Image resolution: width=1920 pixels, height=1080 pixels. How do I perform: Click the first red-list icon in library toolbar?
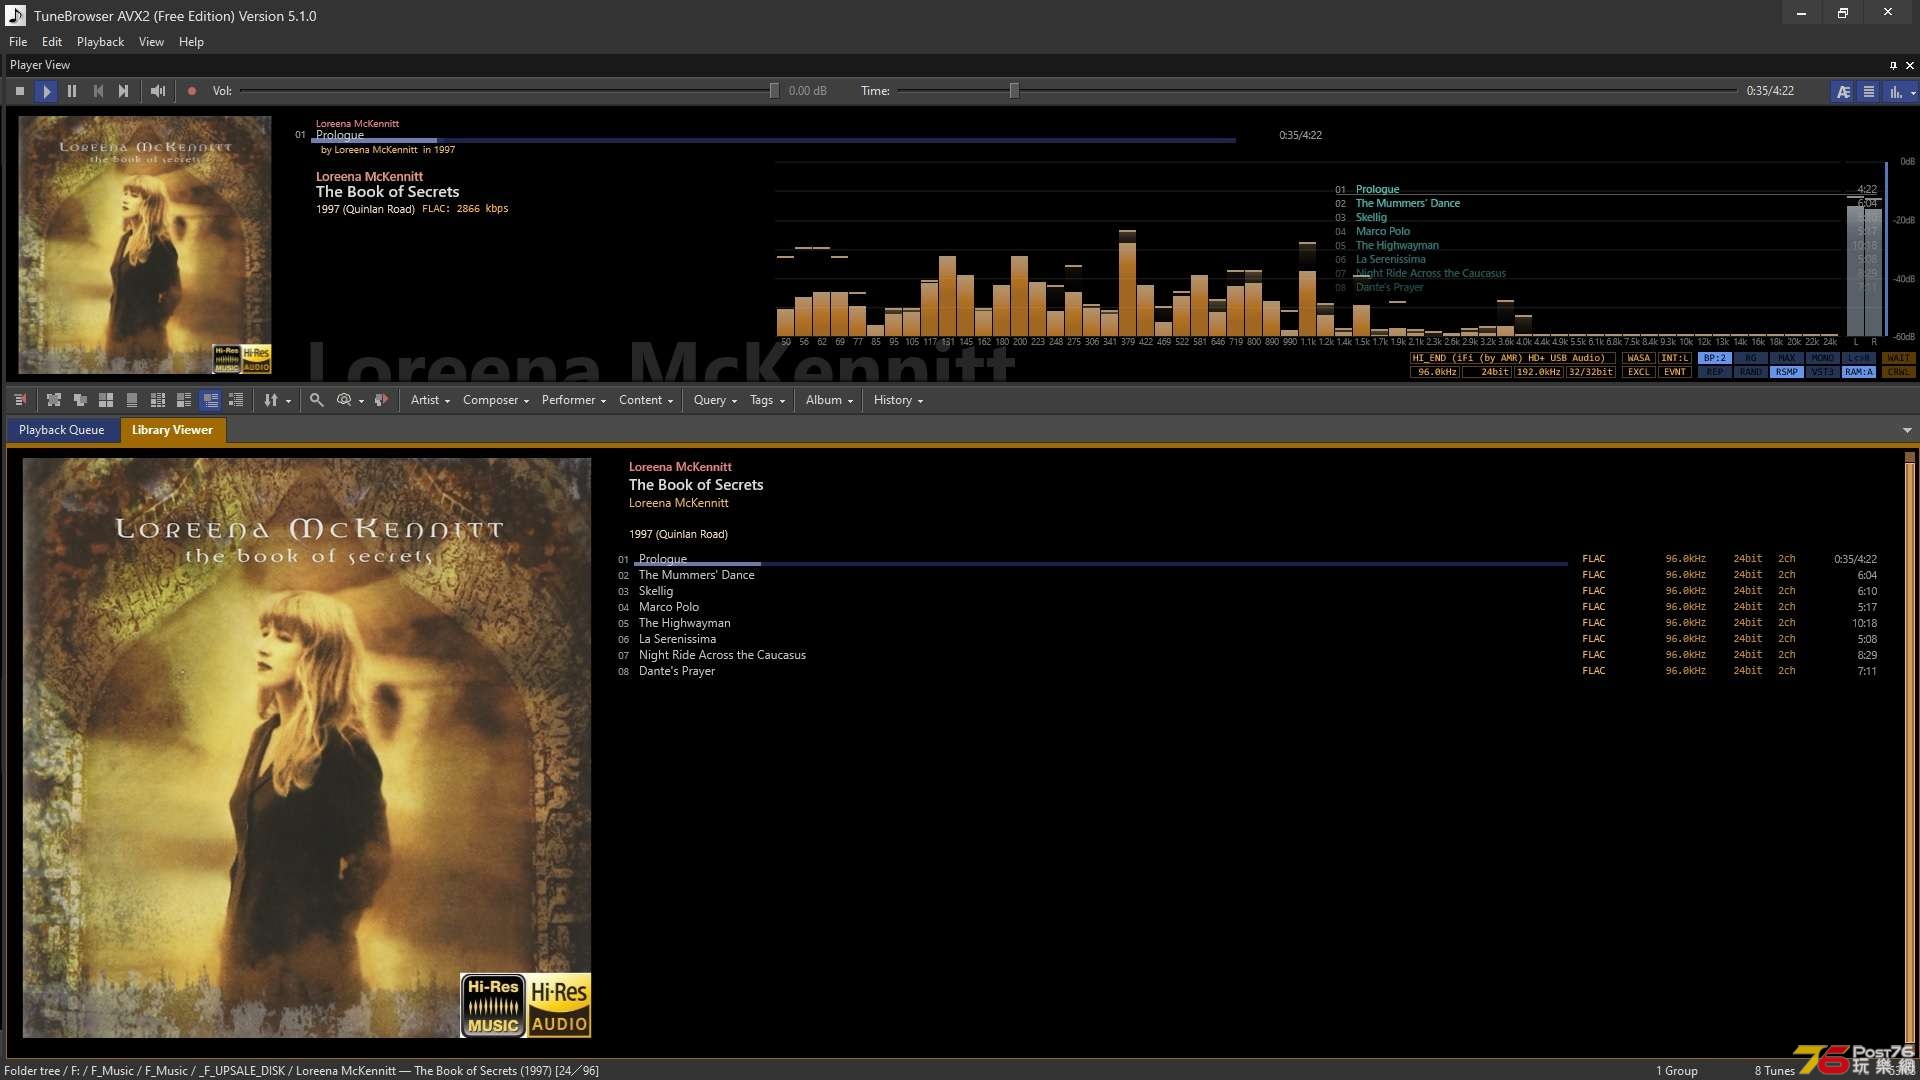(20, 400)
